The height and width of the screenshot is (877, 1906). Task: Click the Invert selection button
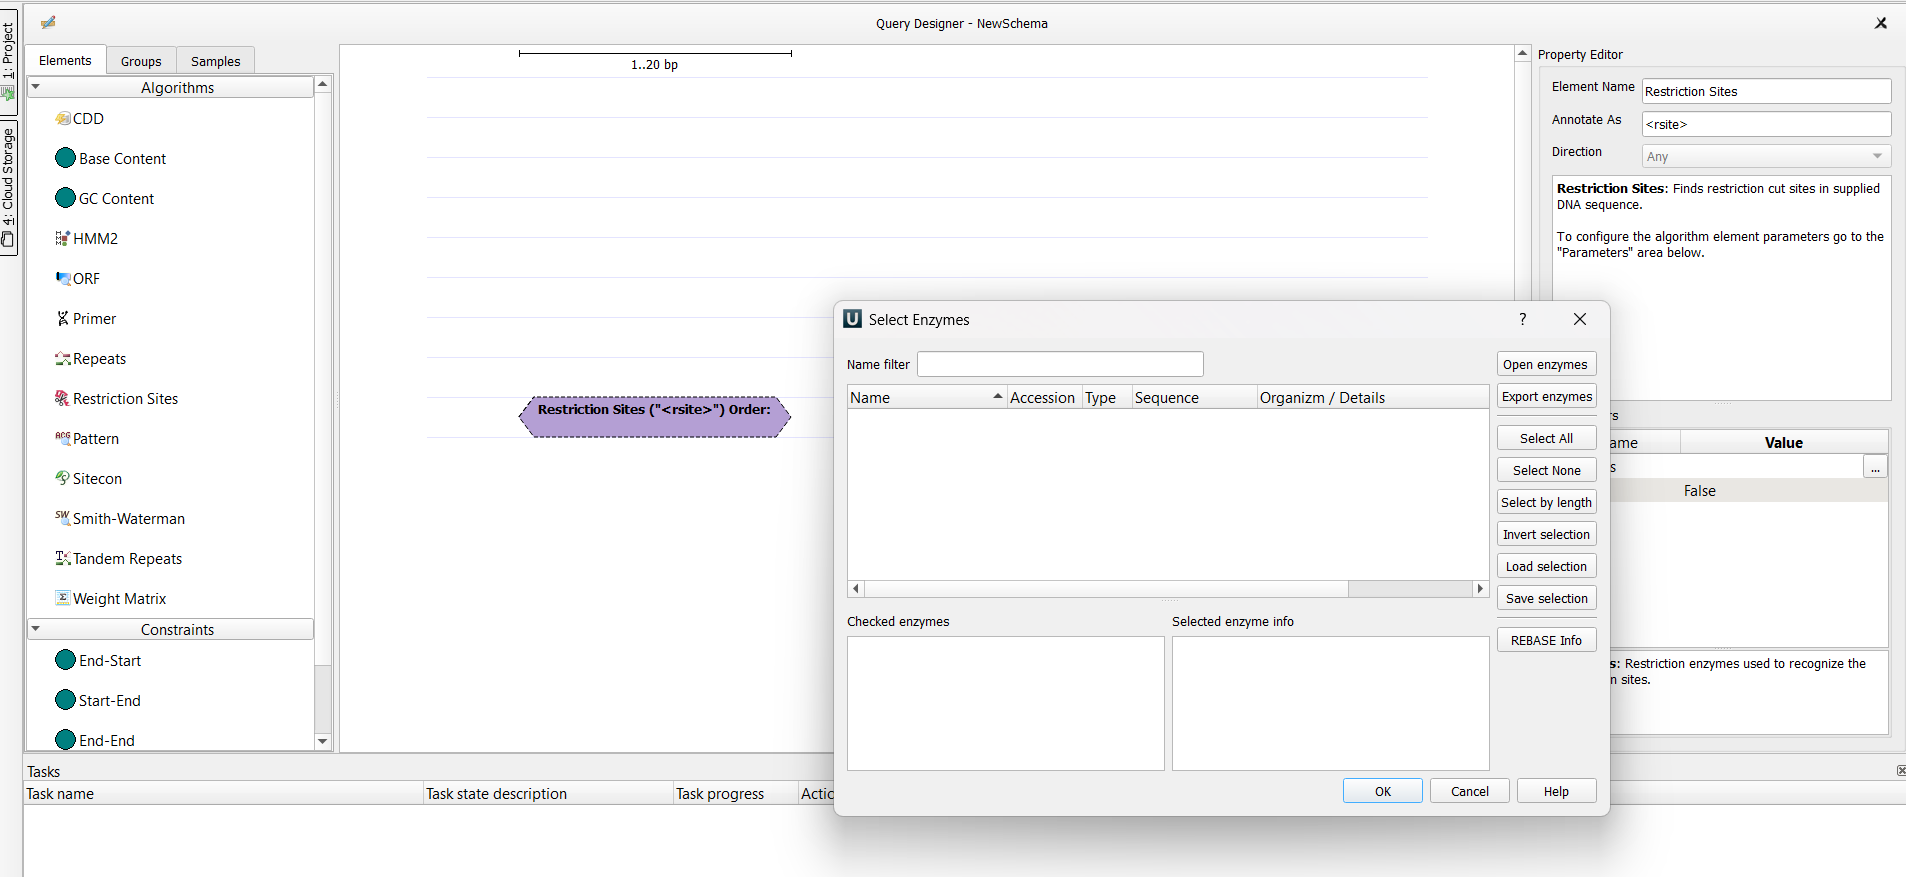1546,534
